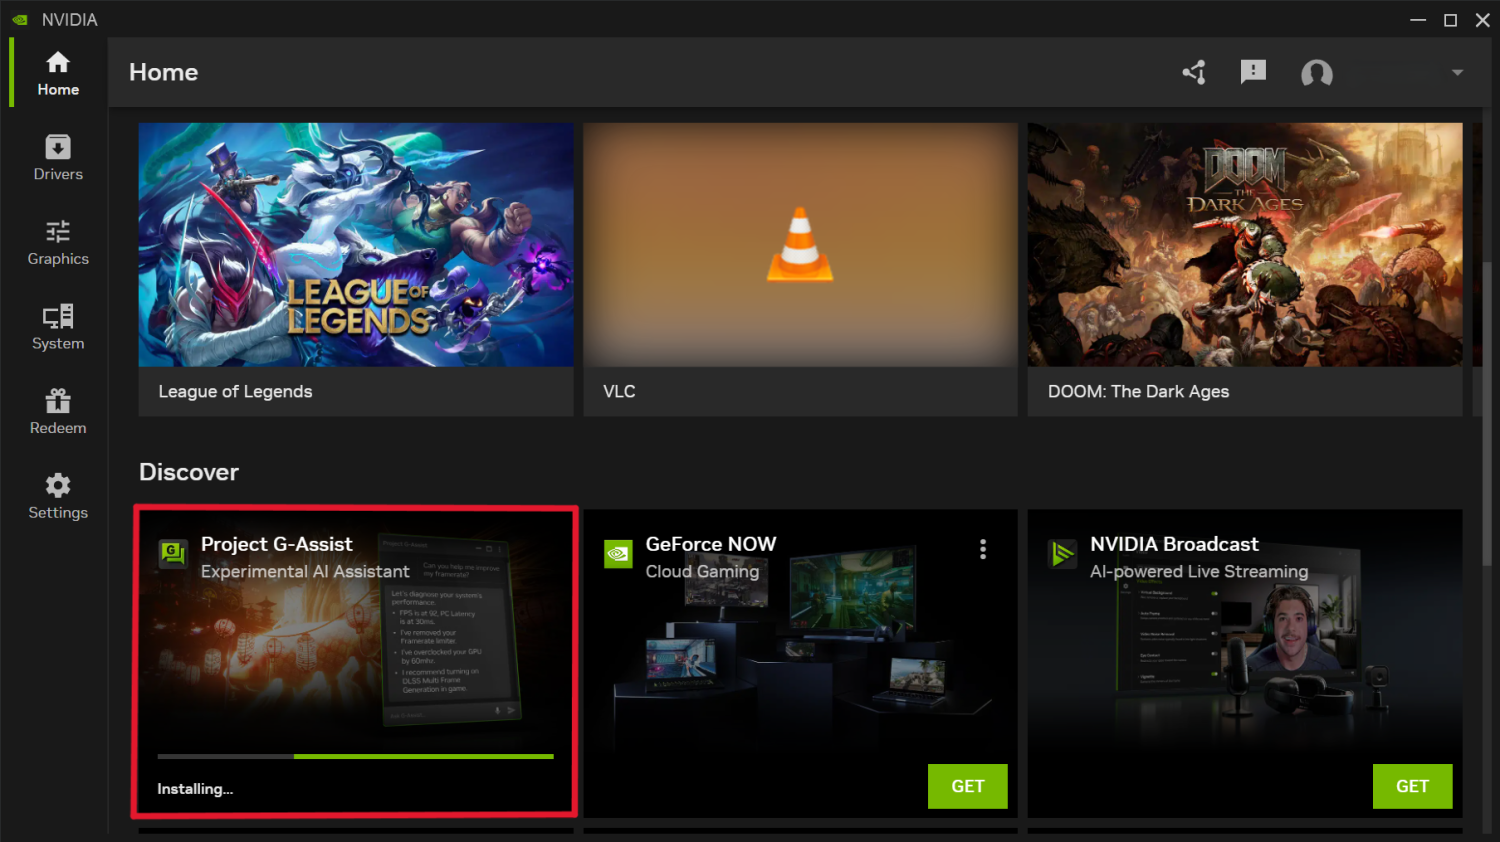
Task: Click the League of Legends label
Action: [235, 392]
